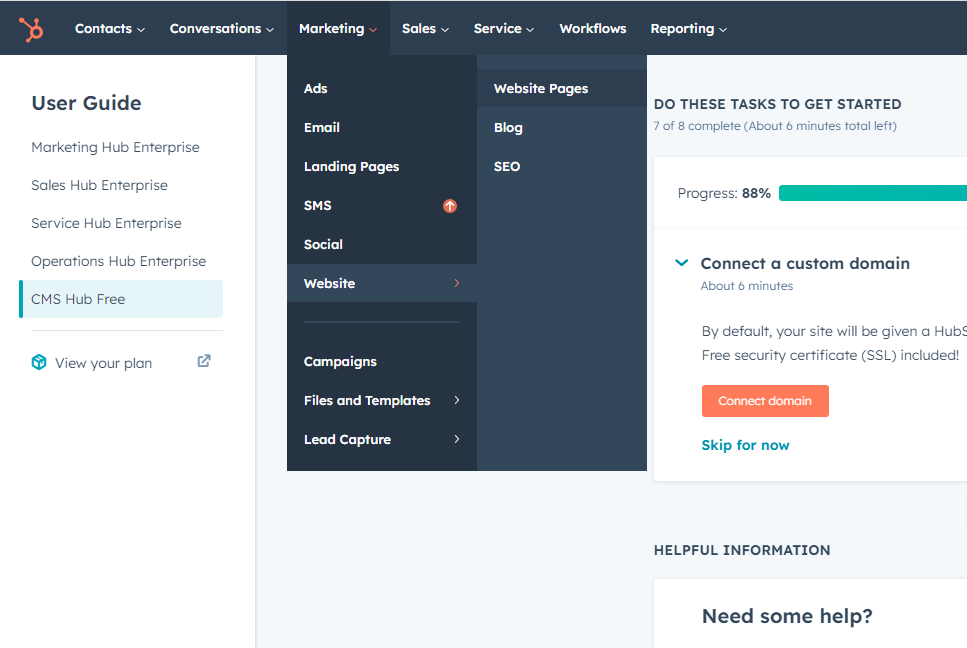This screenshot has height=648, width=967.
Task: Click the Progress: 88% label
Action: click(724, 194)
